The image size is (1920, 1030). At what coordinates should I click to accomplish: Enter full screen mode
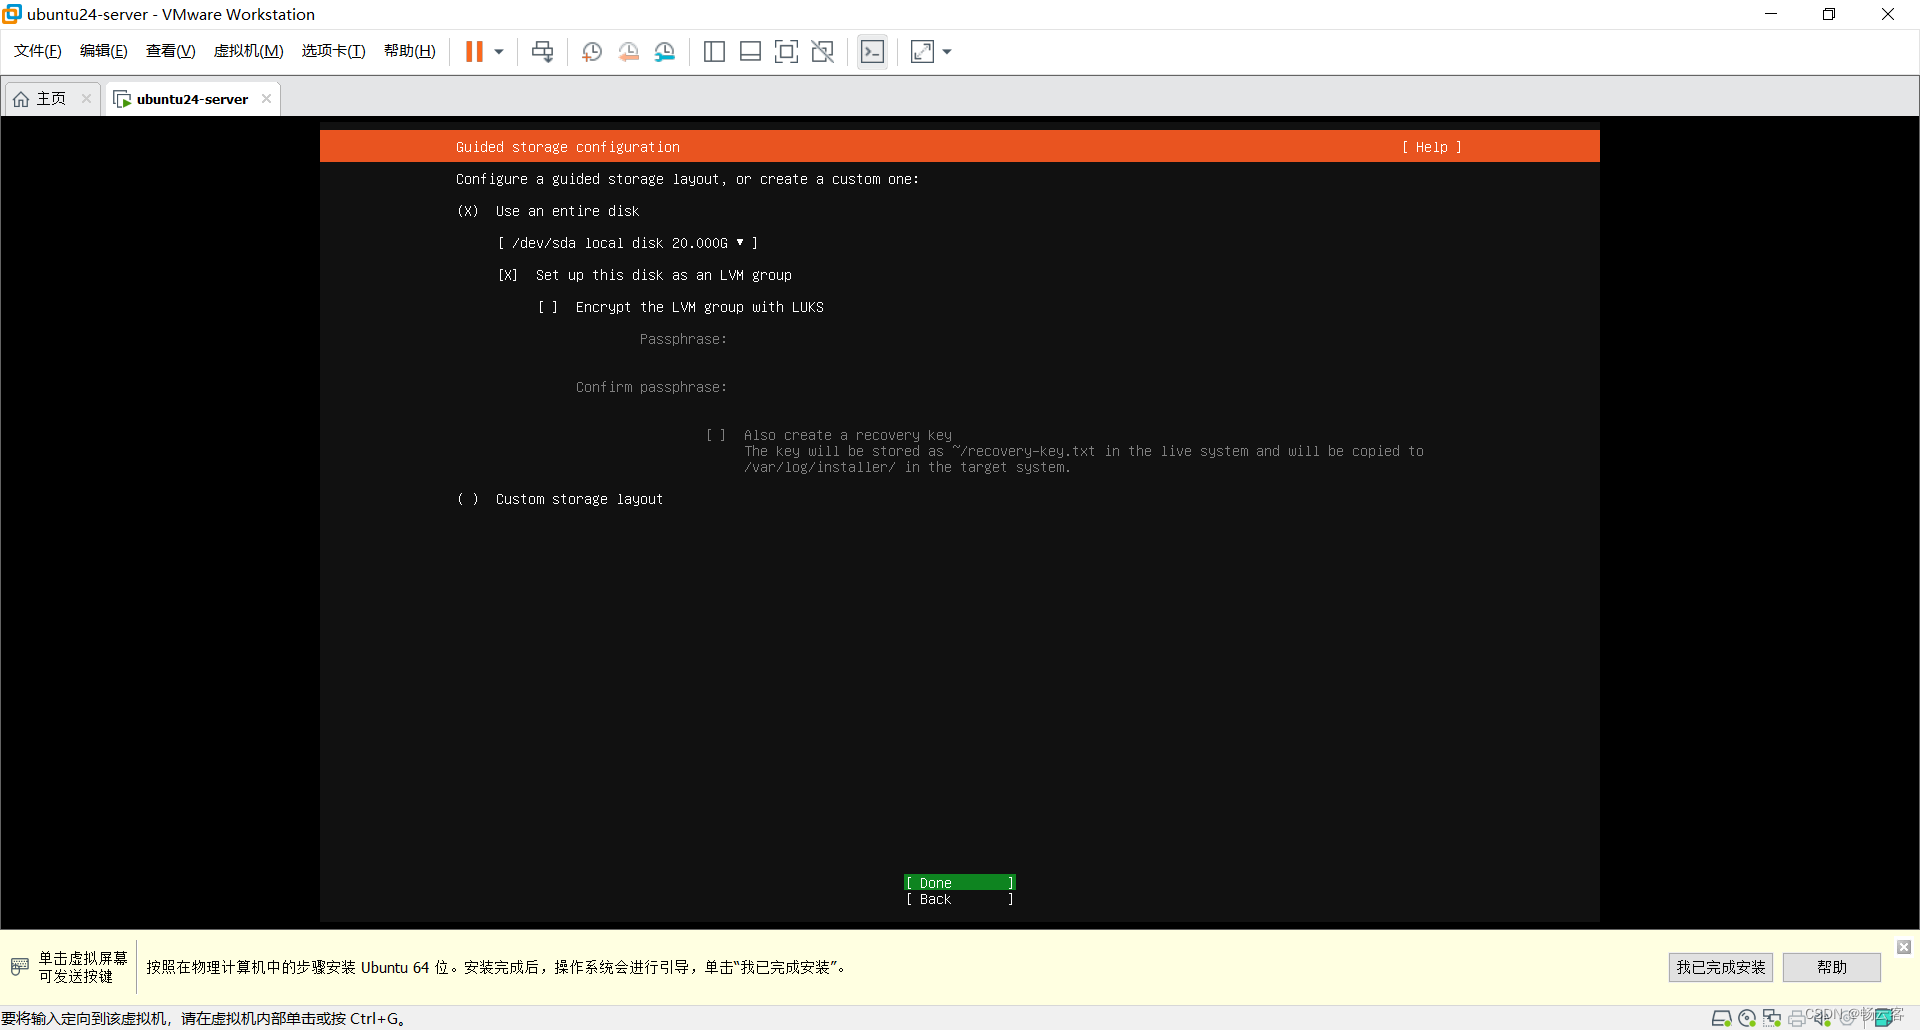point(787,52)
